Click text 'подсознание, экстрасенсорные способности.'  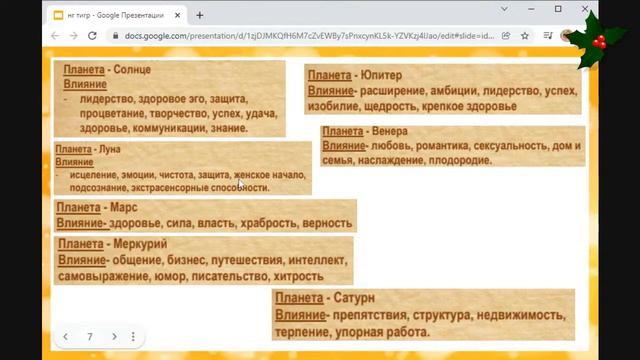pyautogui.click(x=170, y=188)
